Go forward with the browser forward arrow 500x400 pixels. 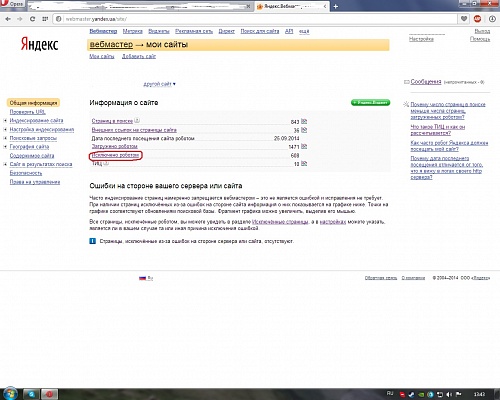(20, 19)
